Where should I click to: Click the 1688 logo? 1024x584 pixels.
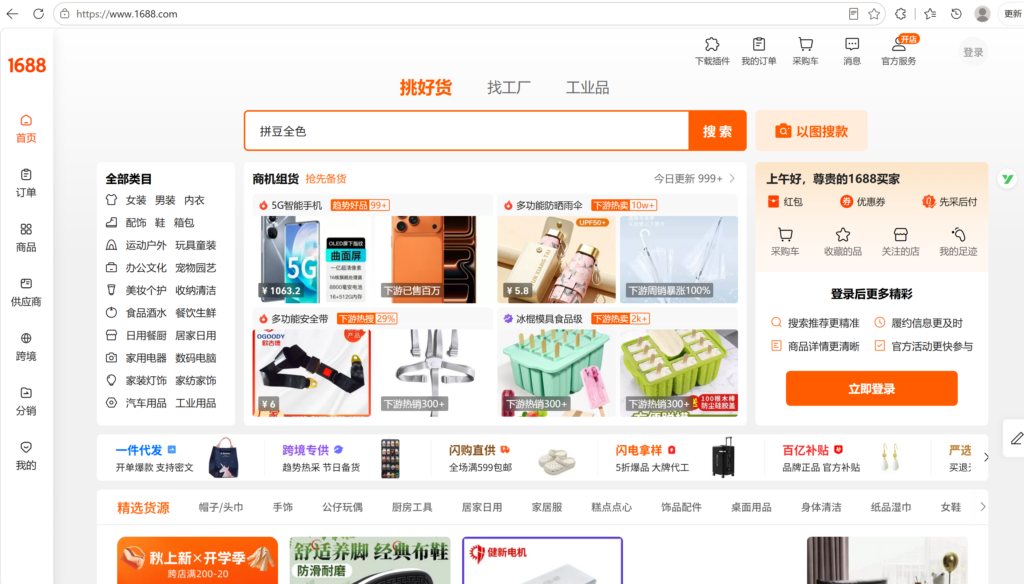(x=27, y=65)
